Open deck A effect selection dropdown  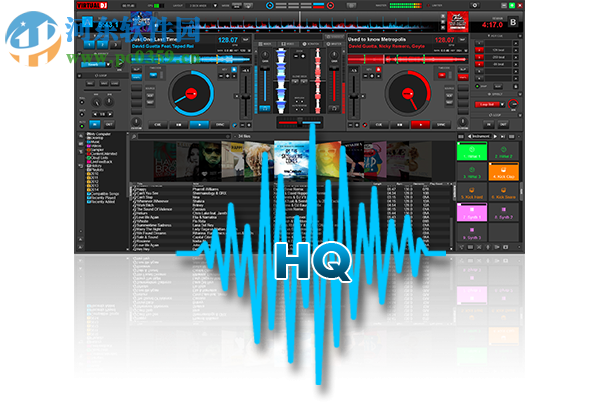tap(109, 65)
